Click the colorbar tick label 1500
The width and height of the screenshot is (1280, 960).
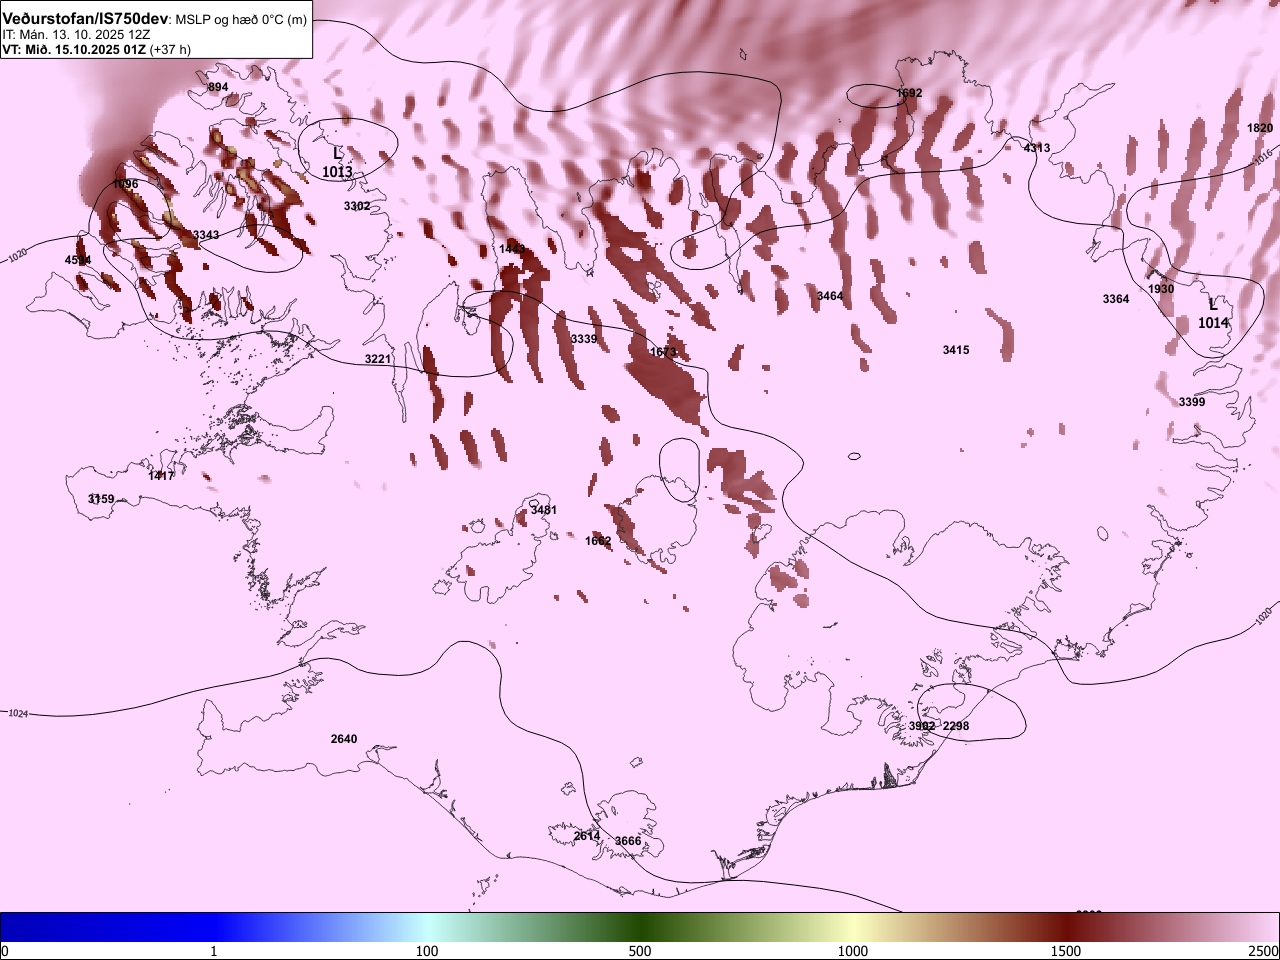coord(1066,951)
